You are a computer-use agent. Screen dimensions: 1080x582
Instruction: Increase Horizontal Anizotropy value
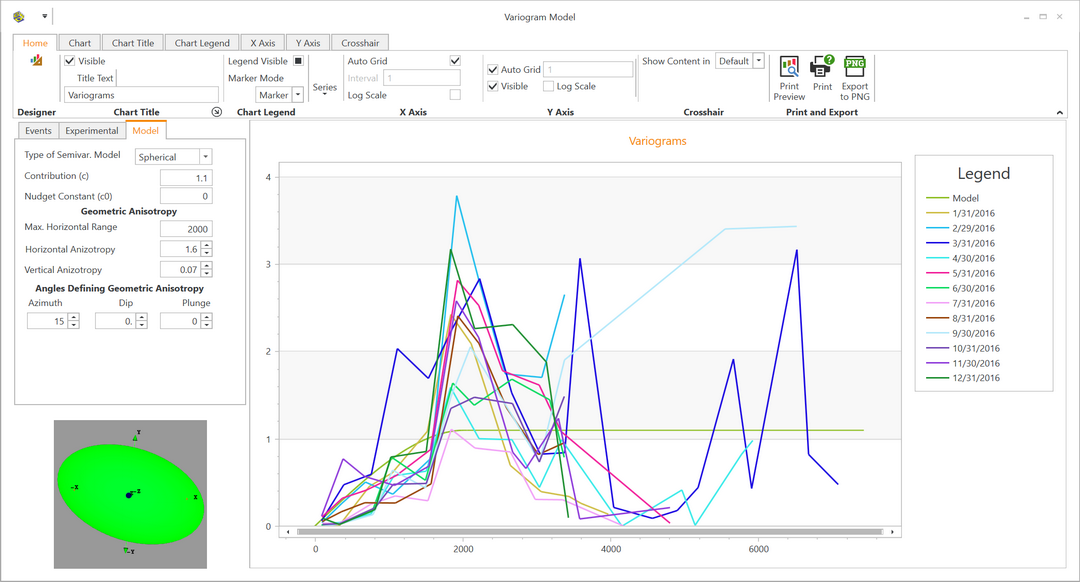point(207,245)
